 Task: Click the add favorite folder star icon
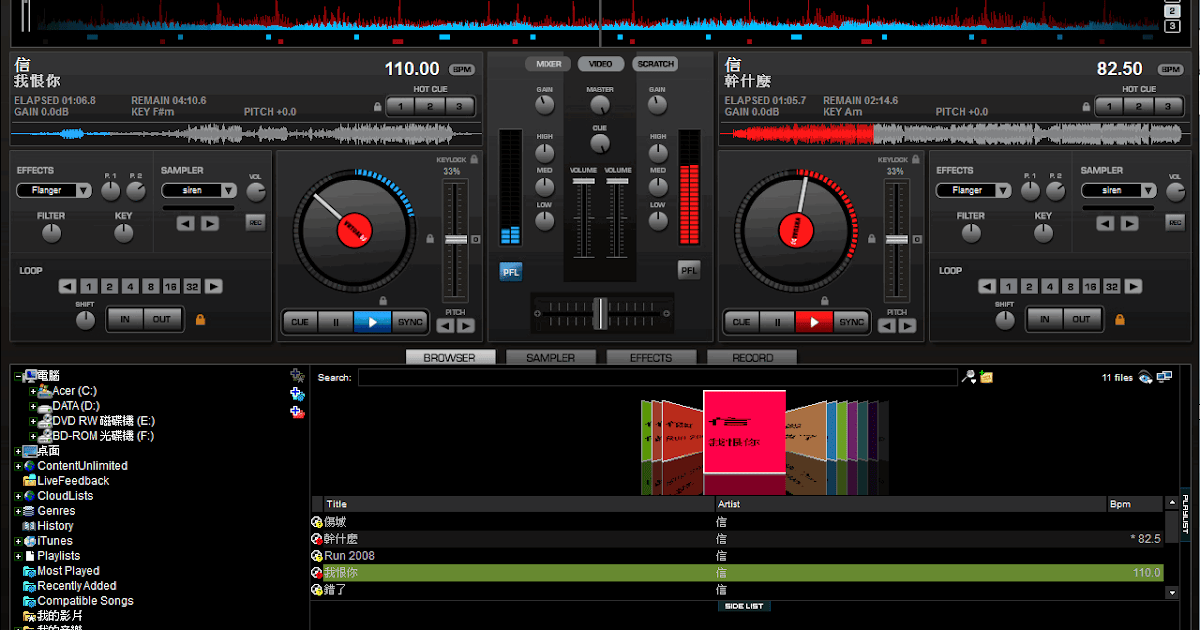(296, 375)
